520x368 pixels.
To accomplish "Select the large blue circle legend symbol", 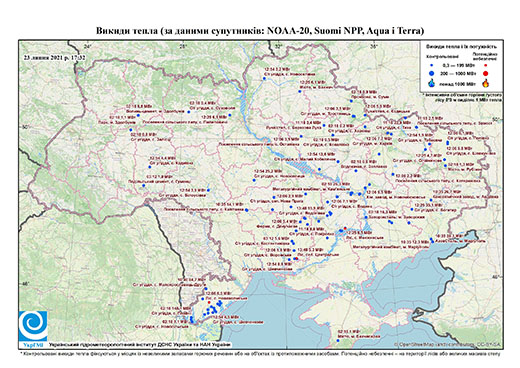I will tap(432, 73).
